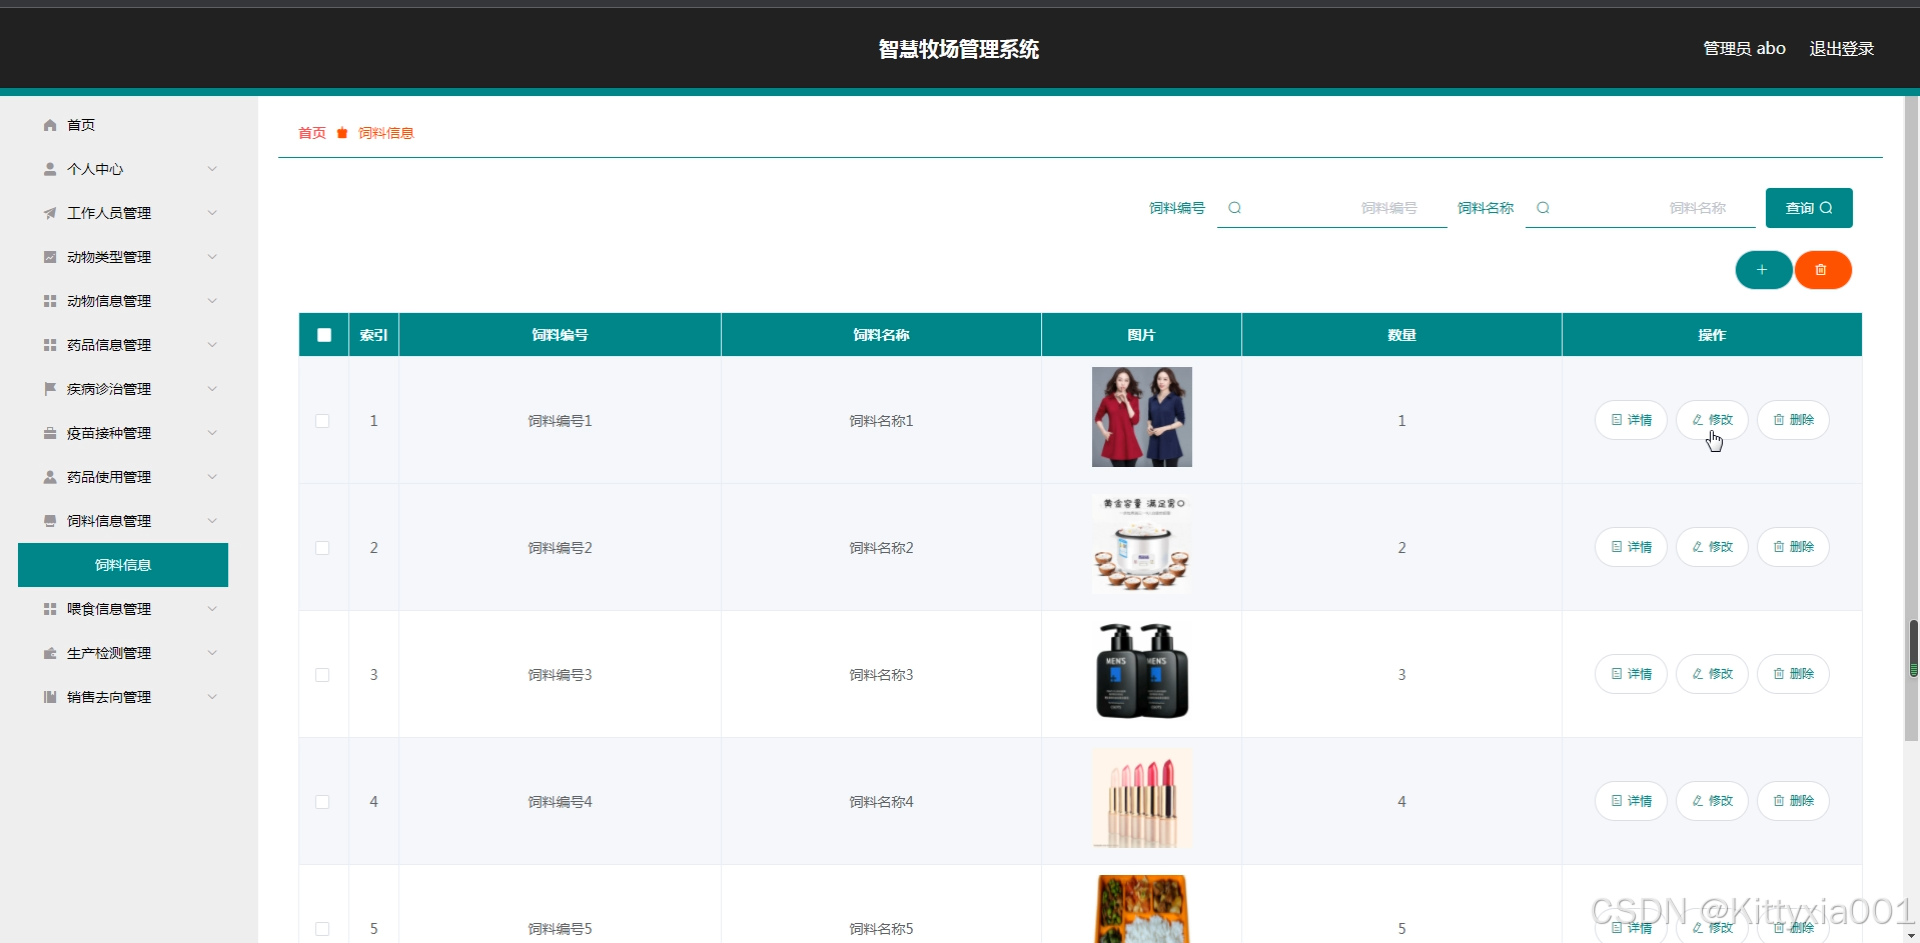
Task: Click the 工作人员管理 paper plane icon
Action: point(50,213)
